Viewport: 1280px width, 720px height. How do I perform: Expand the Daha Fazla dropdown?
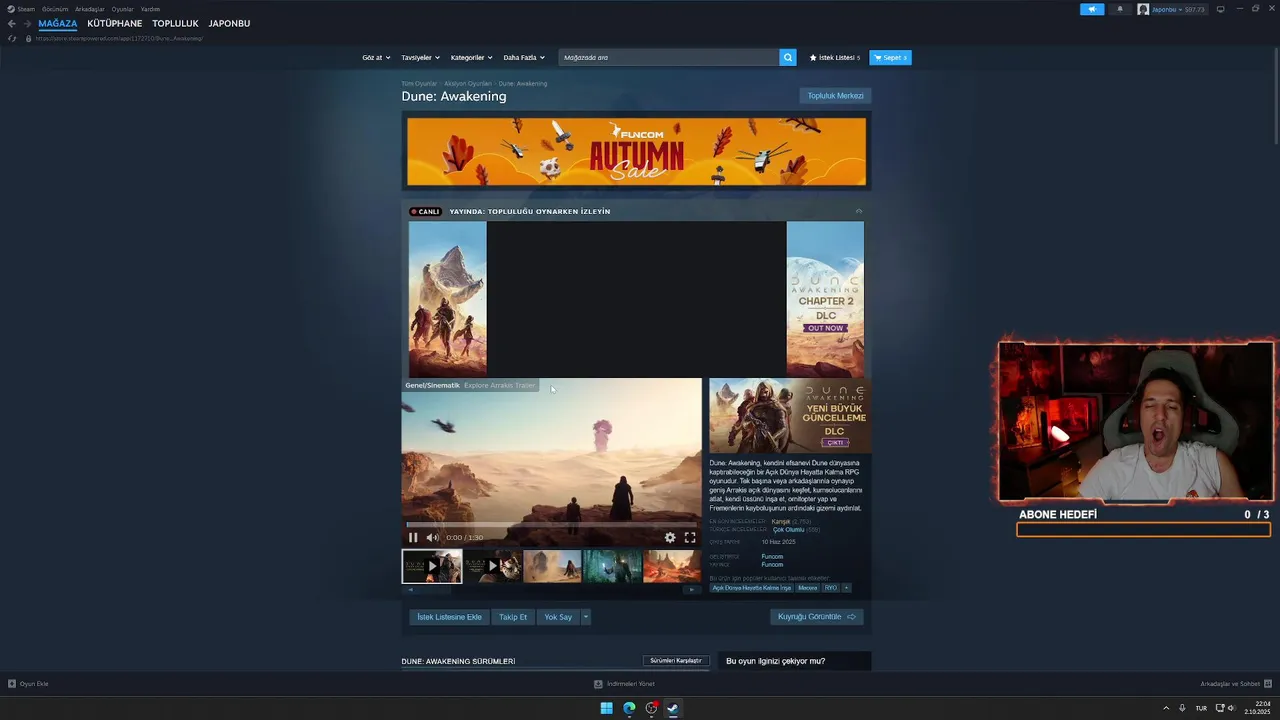click(x=524, y=57)
